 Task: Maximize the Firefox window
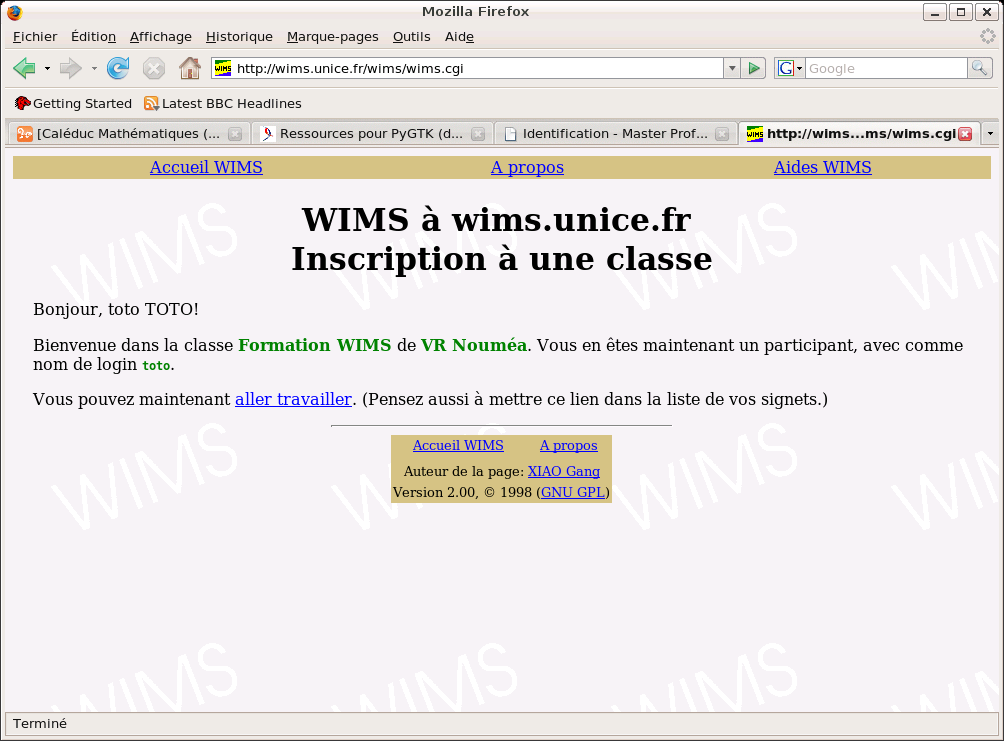click(961, 12)
